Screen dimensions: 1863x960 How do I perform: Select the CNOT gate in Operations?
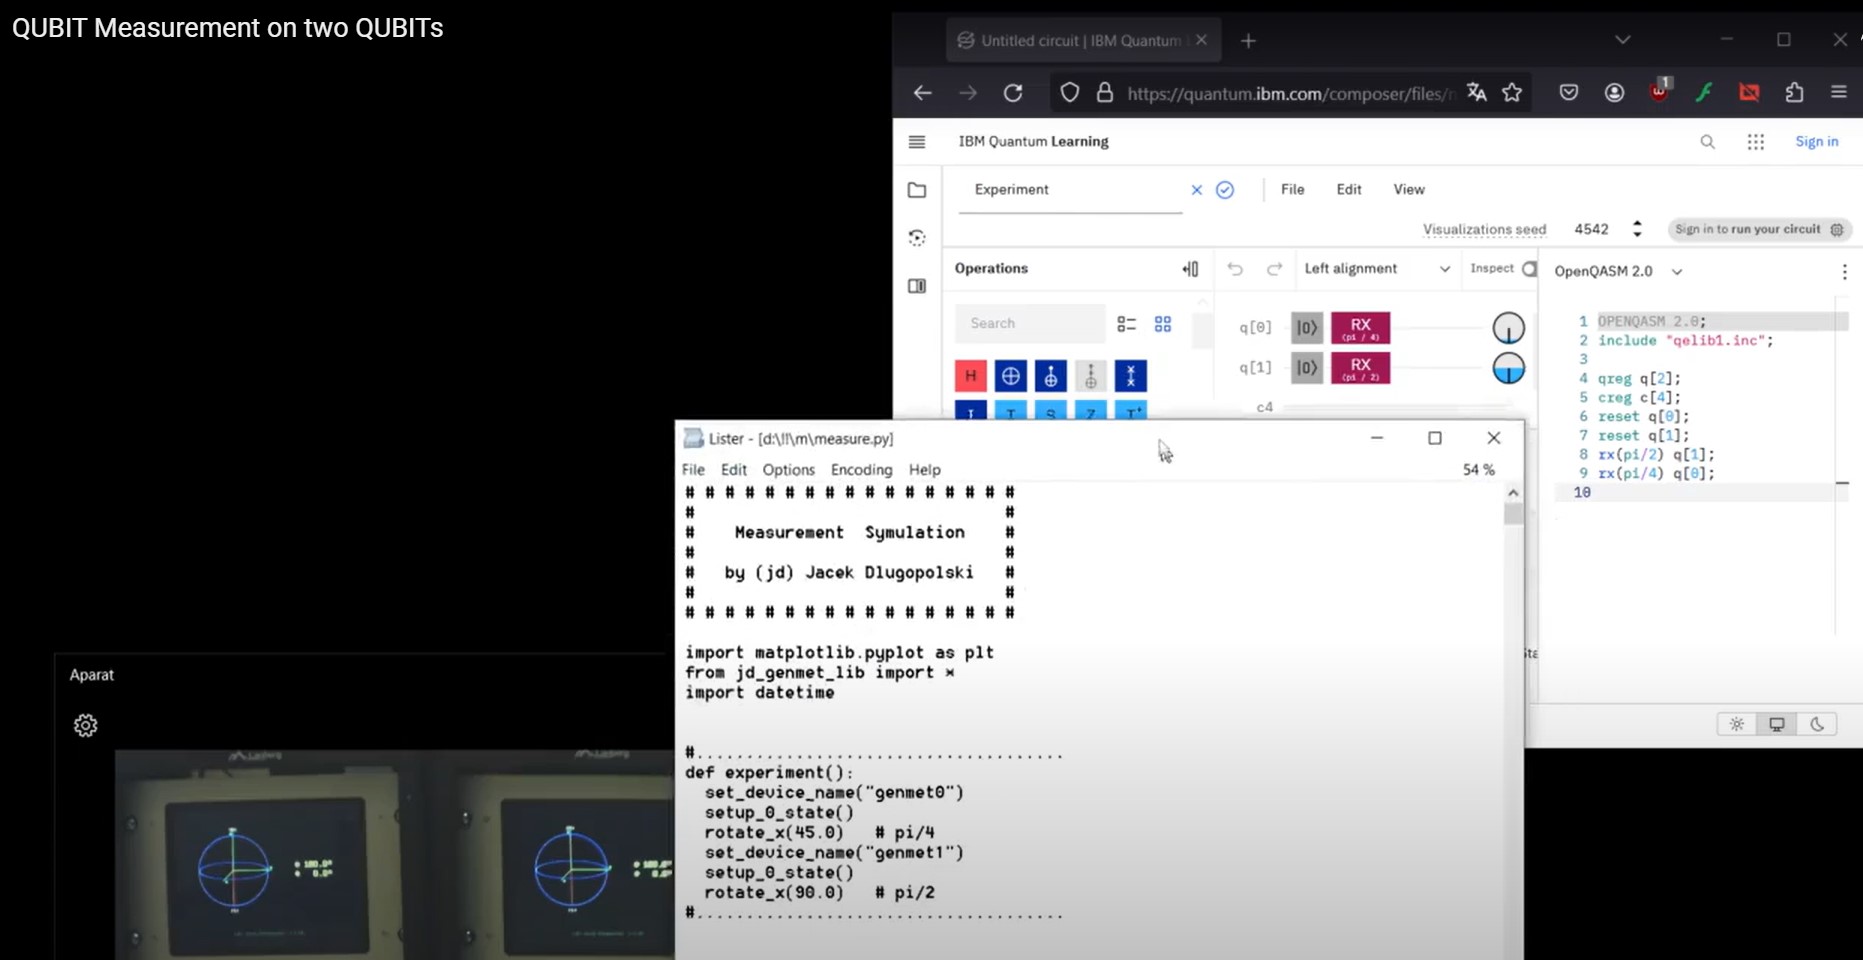click(x=1011, y=376)
